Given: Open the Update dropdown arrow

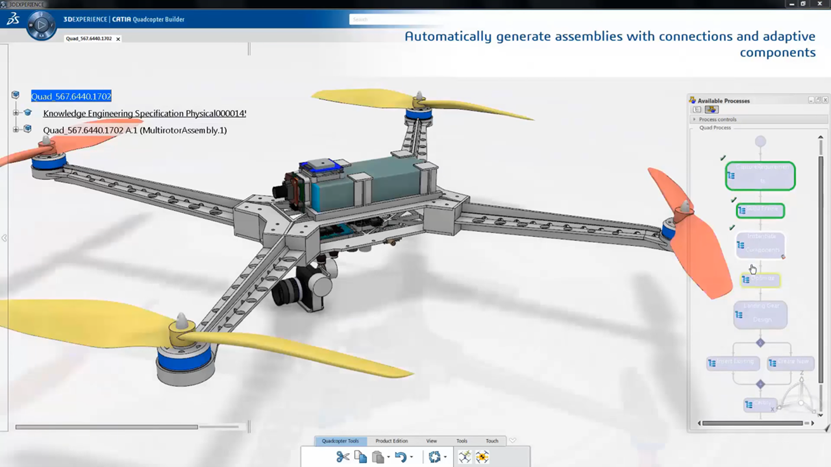Looking at the screenshot, I should point(445,457).
